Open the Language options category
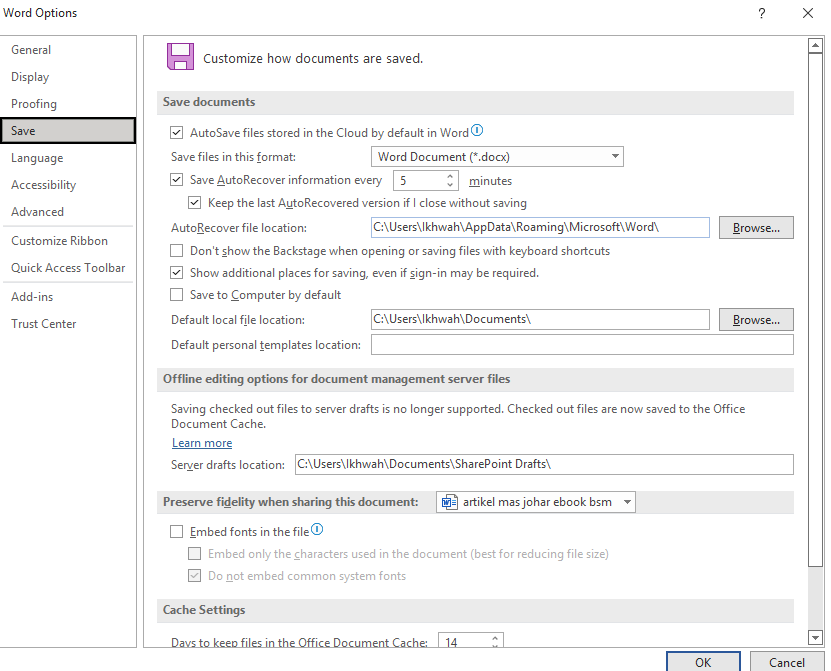The height and width of the screenshot is (671, 831). point(68,158)
